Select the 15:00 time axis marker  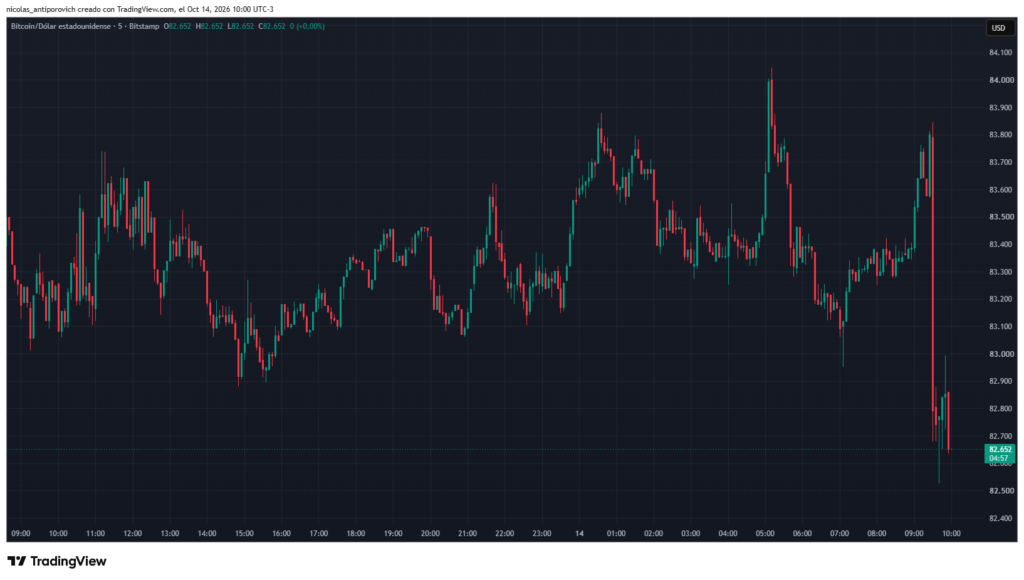pos(244,534)
